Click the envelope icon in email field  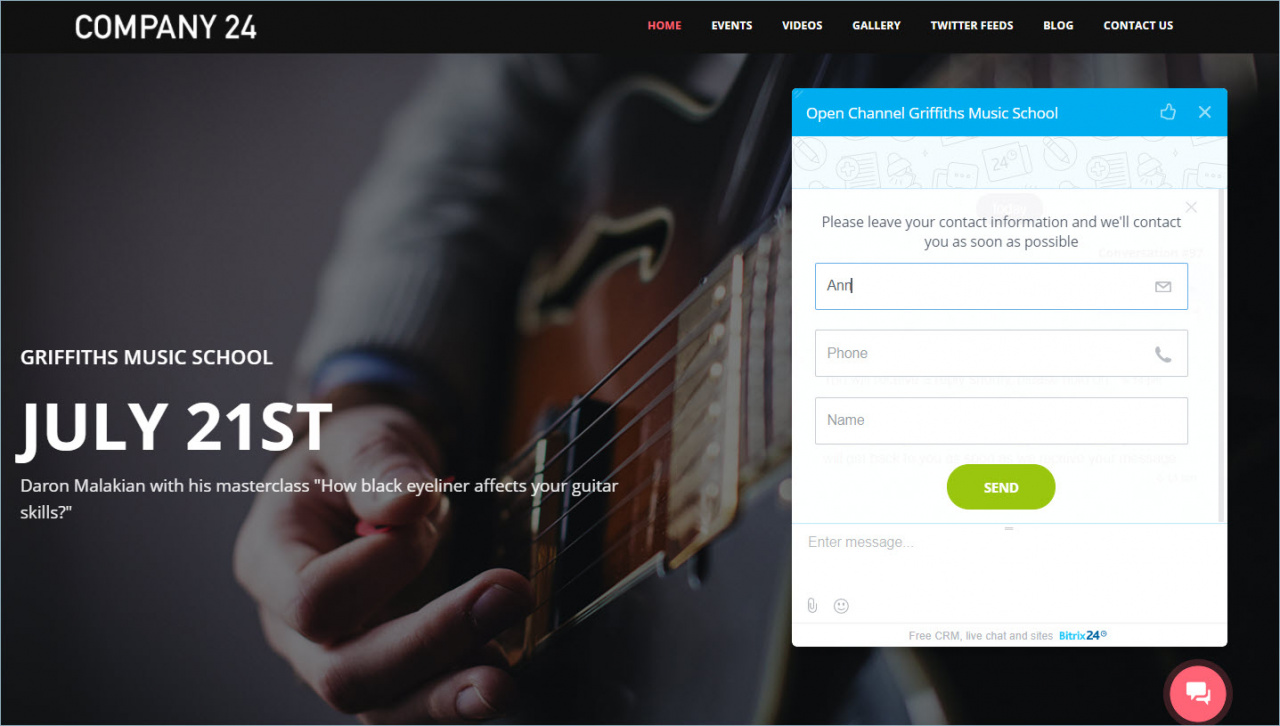(x=1163, y=287)
